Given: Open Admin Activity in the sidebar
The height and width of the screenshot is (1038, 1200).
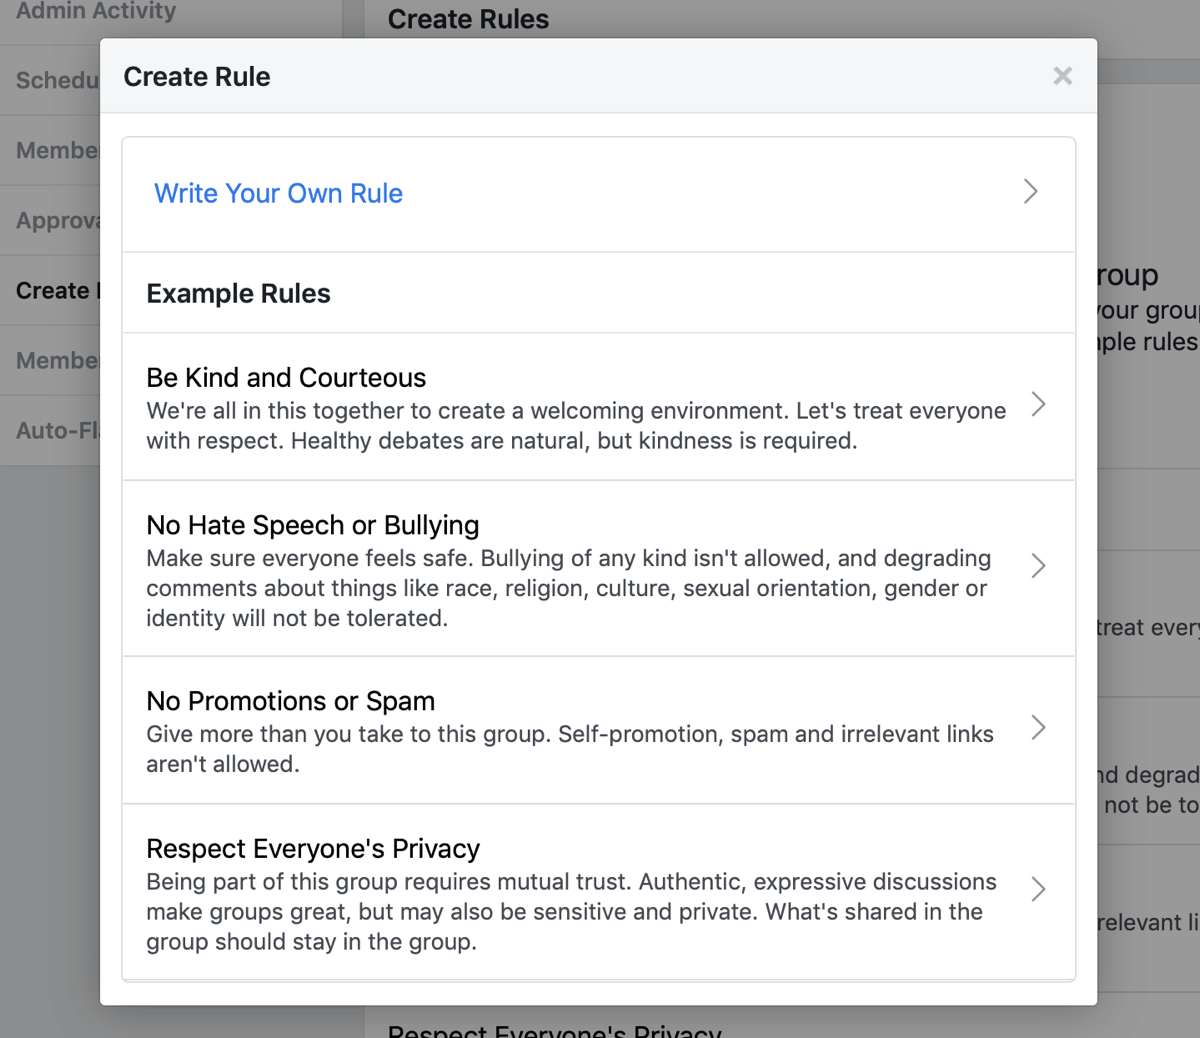Looking at the screenshot, I should pyautogui.click(x=96, y=12).
